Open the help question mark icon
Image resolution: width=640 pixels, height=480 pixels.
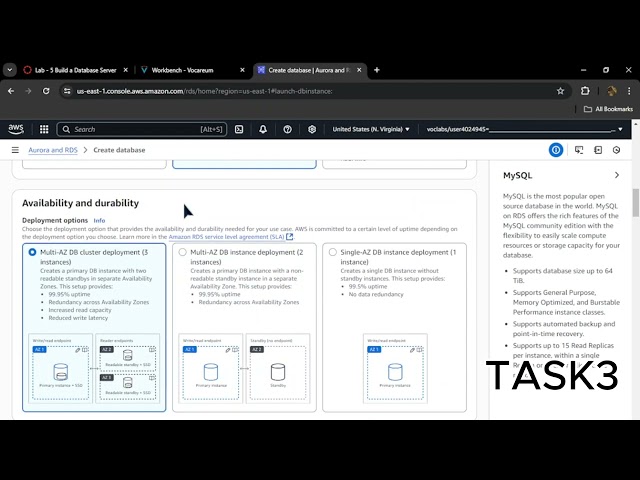pyautogui.click(x=287, y=129)
